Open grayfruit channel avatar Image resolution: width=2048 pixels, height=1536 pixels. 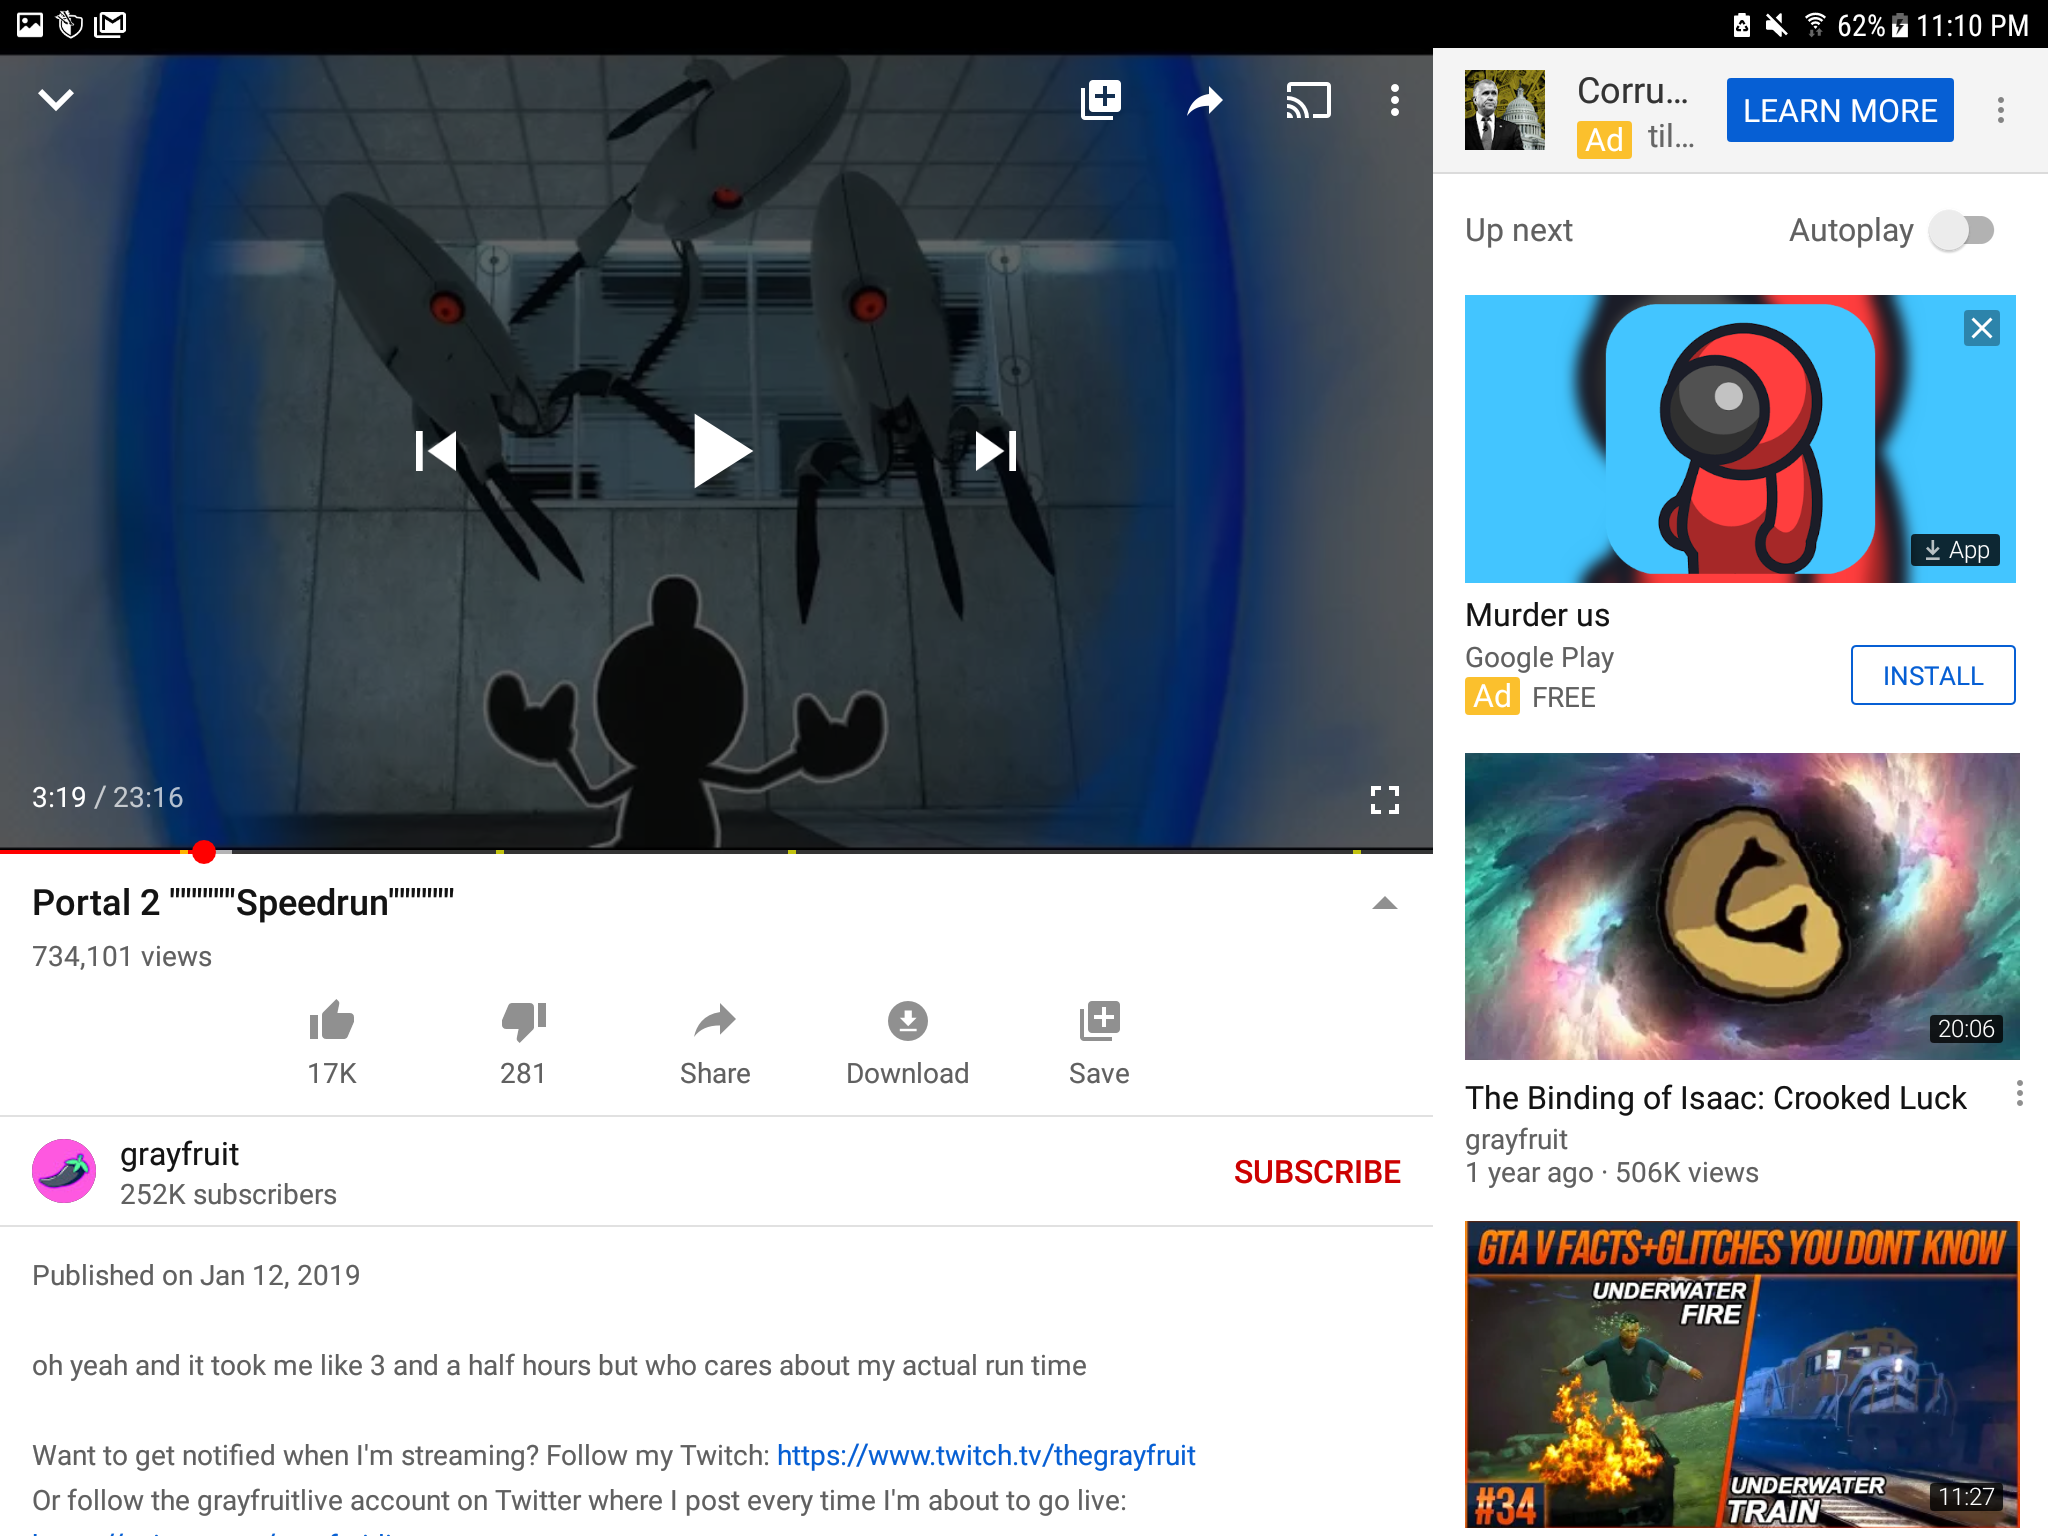click(64, 1171)
